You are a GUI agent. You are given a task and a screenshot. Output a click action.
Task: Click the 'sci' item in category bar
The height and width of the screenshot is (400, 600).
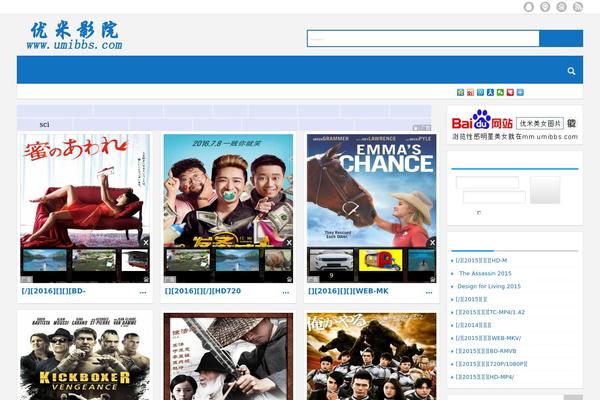click(44, 124)
